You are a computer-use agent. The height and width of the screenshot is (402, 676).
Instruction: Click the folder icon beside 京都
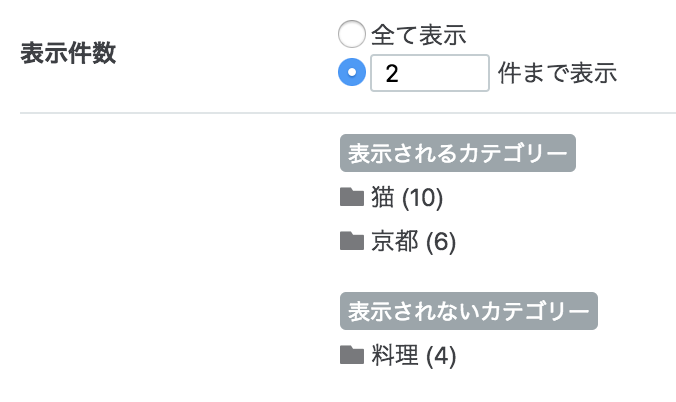(x=352, y=241)
